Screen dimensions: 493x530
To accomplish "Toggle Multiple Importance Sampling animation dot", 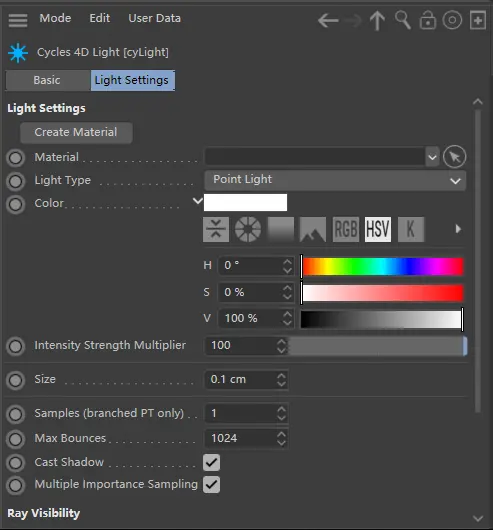I will point(16,485).
